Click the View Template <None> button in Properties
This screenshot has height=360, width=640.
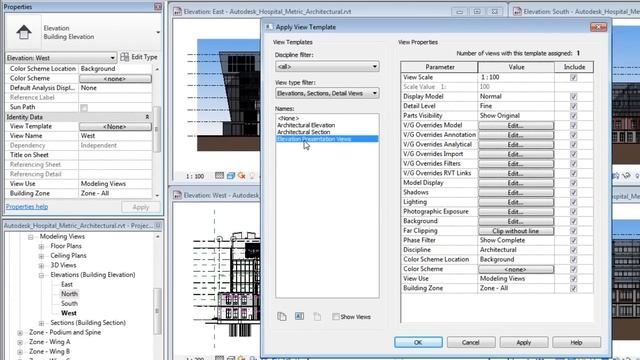[115, 127]
